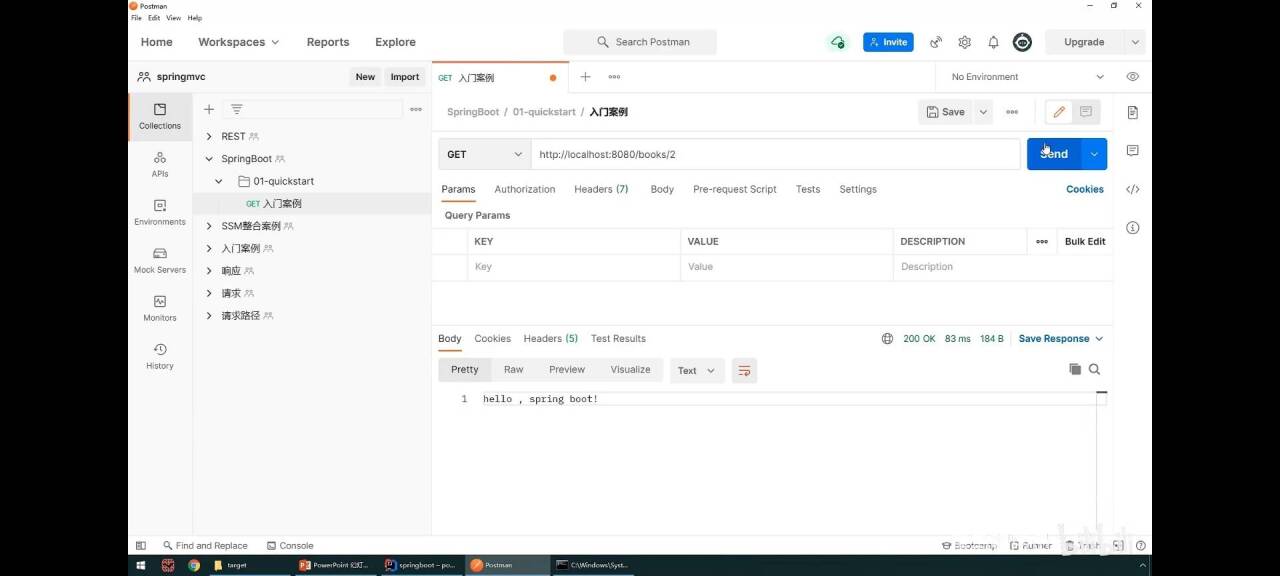Switch to build mode pencil icon
This screenshot has width=1280, height=576.
tap(1059, 112)
